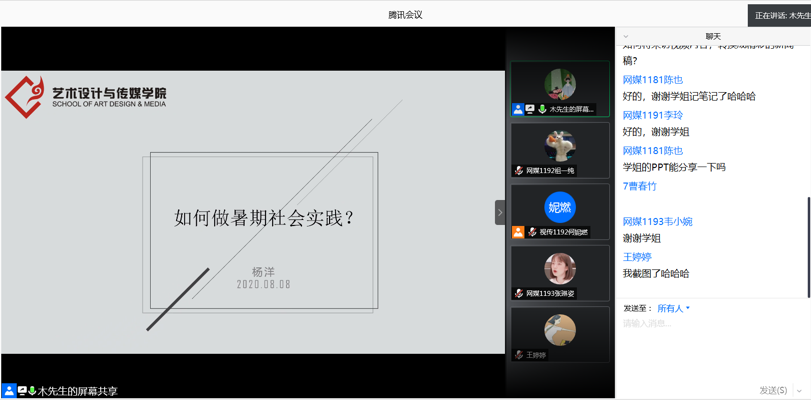The height and width of the screenshot is (400, 811).
Task: Select 妮燃's blue avatar video thumbnail
Action: tap(560, 207)
